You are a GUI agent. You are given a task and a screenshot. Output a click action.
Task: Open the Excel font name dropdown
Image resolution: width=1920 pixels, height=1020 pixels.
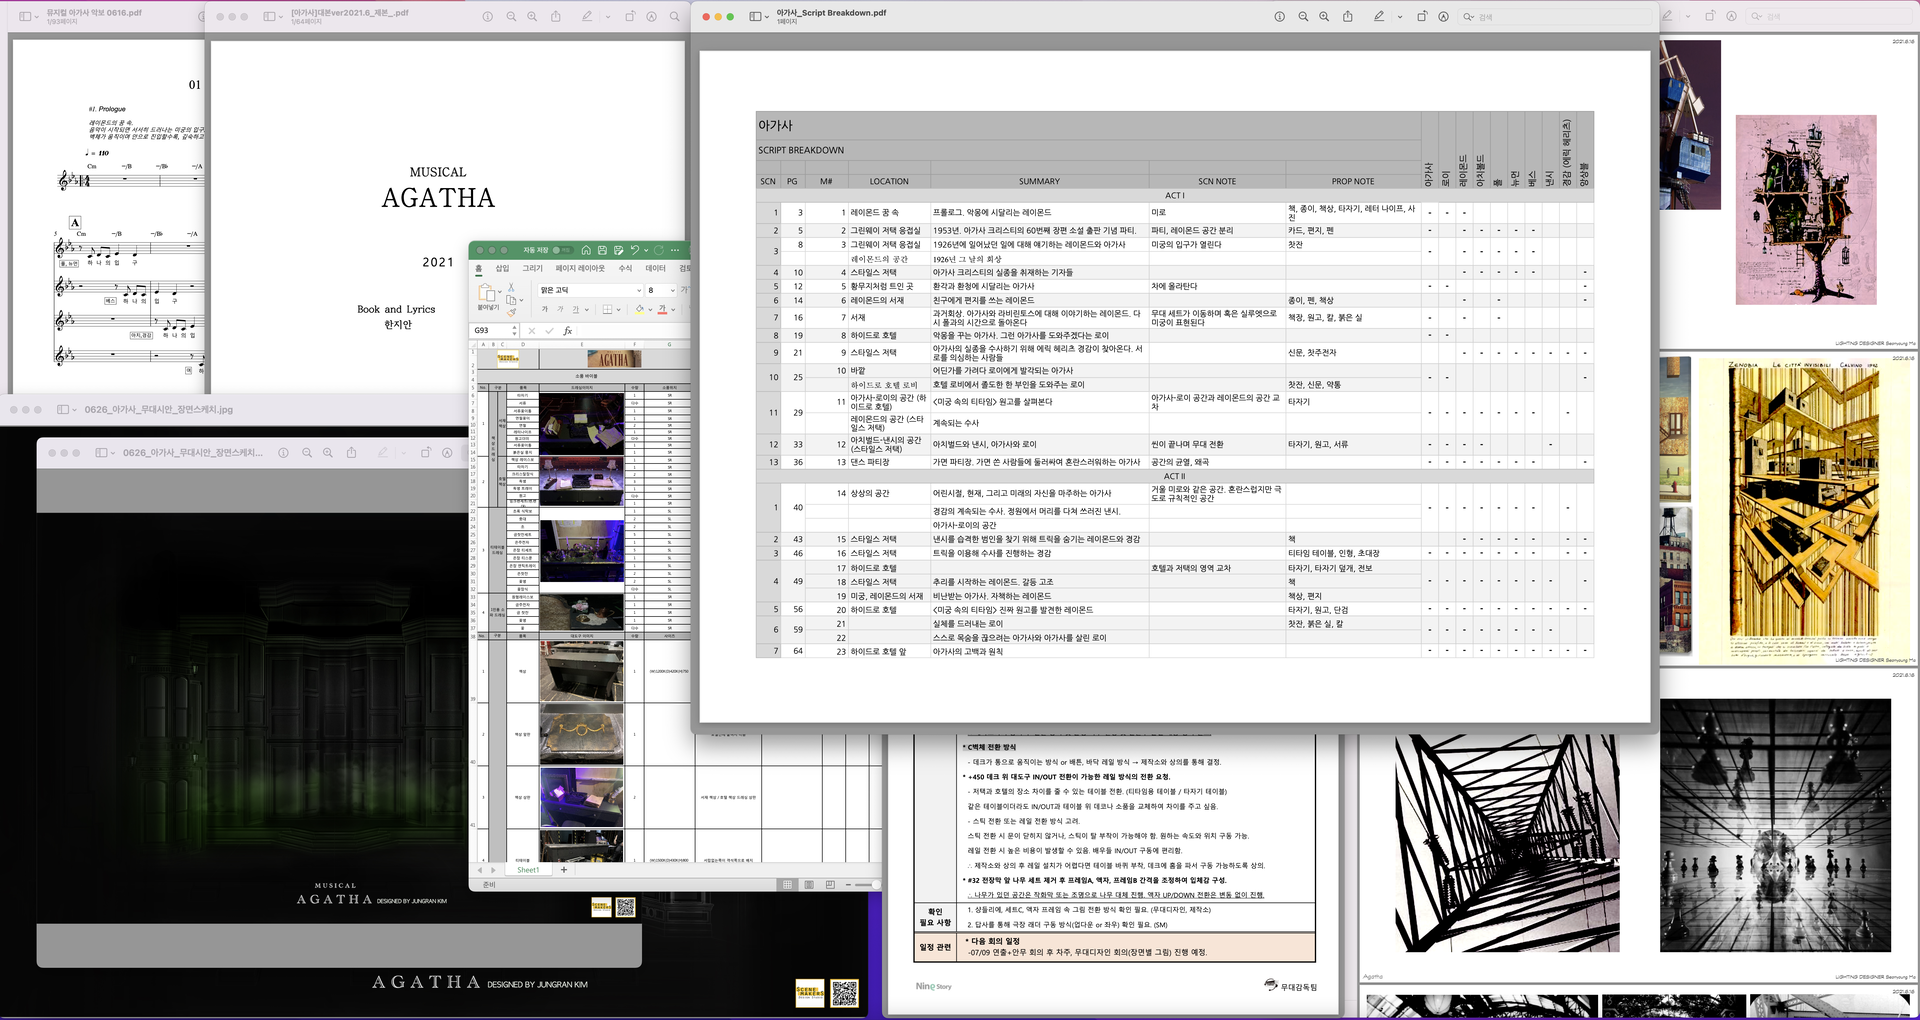[x=638, y=291]
